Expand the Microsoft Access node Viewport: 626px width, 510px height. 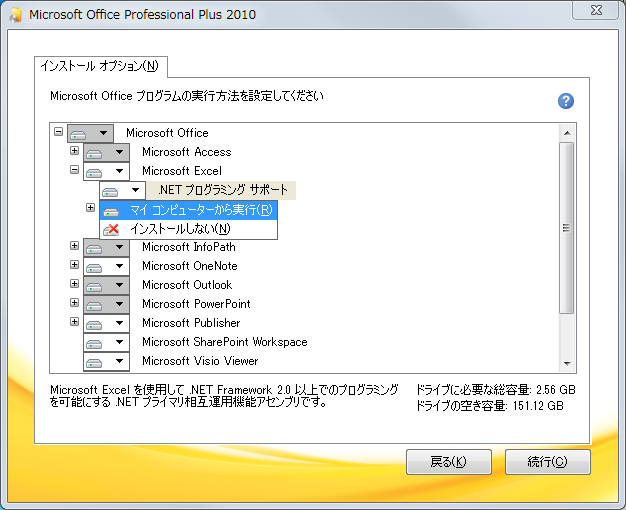pyautogui.click(x=74, y=151)
